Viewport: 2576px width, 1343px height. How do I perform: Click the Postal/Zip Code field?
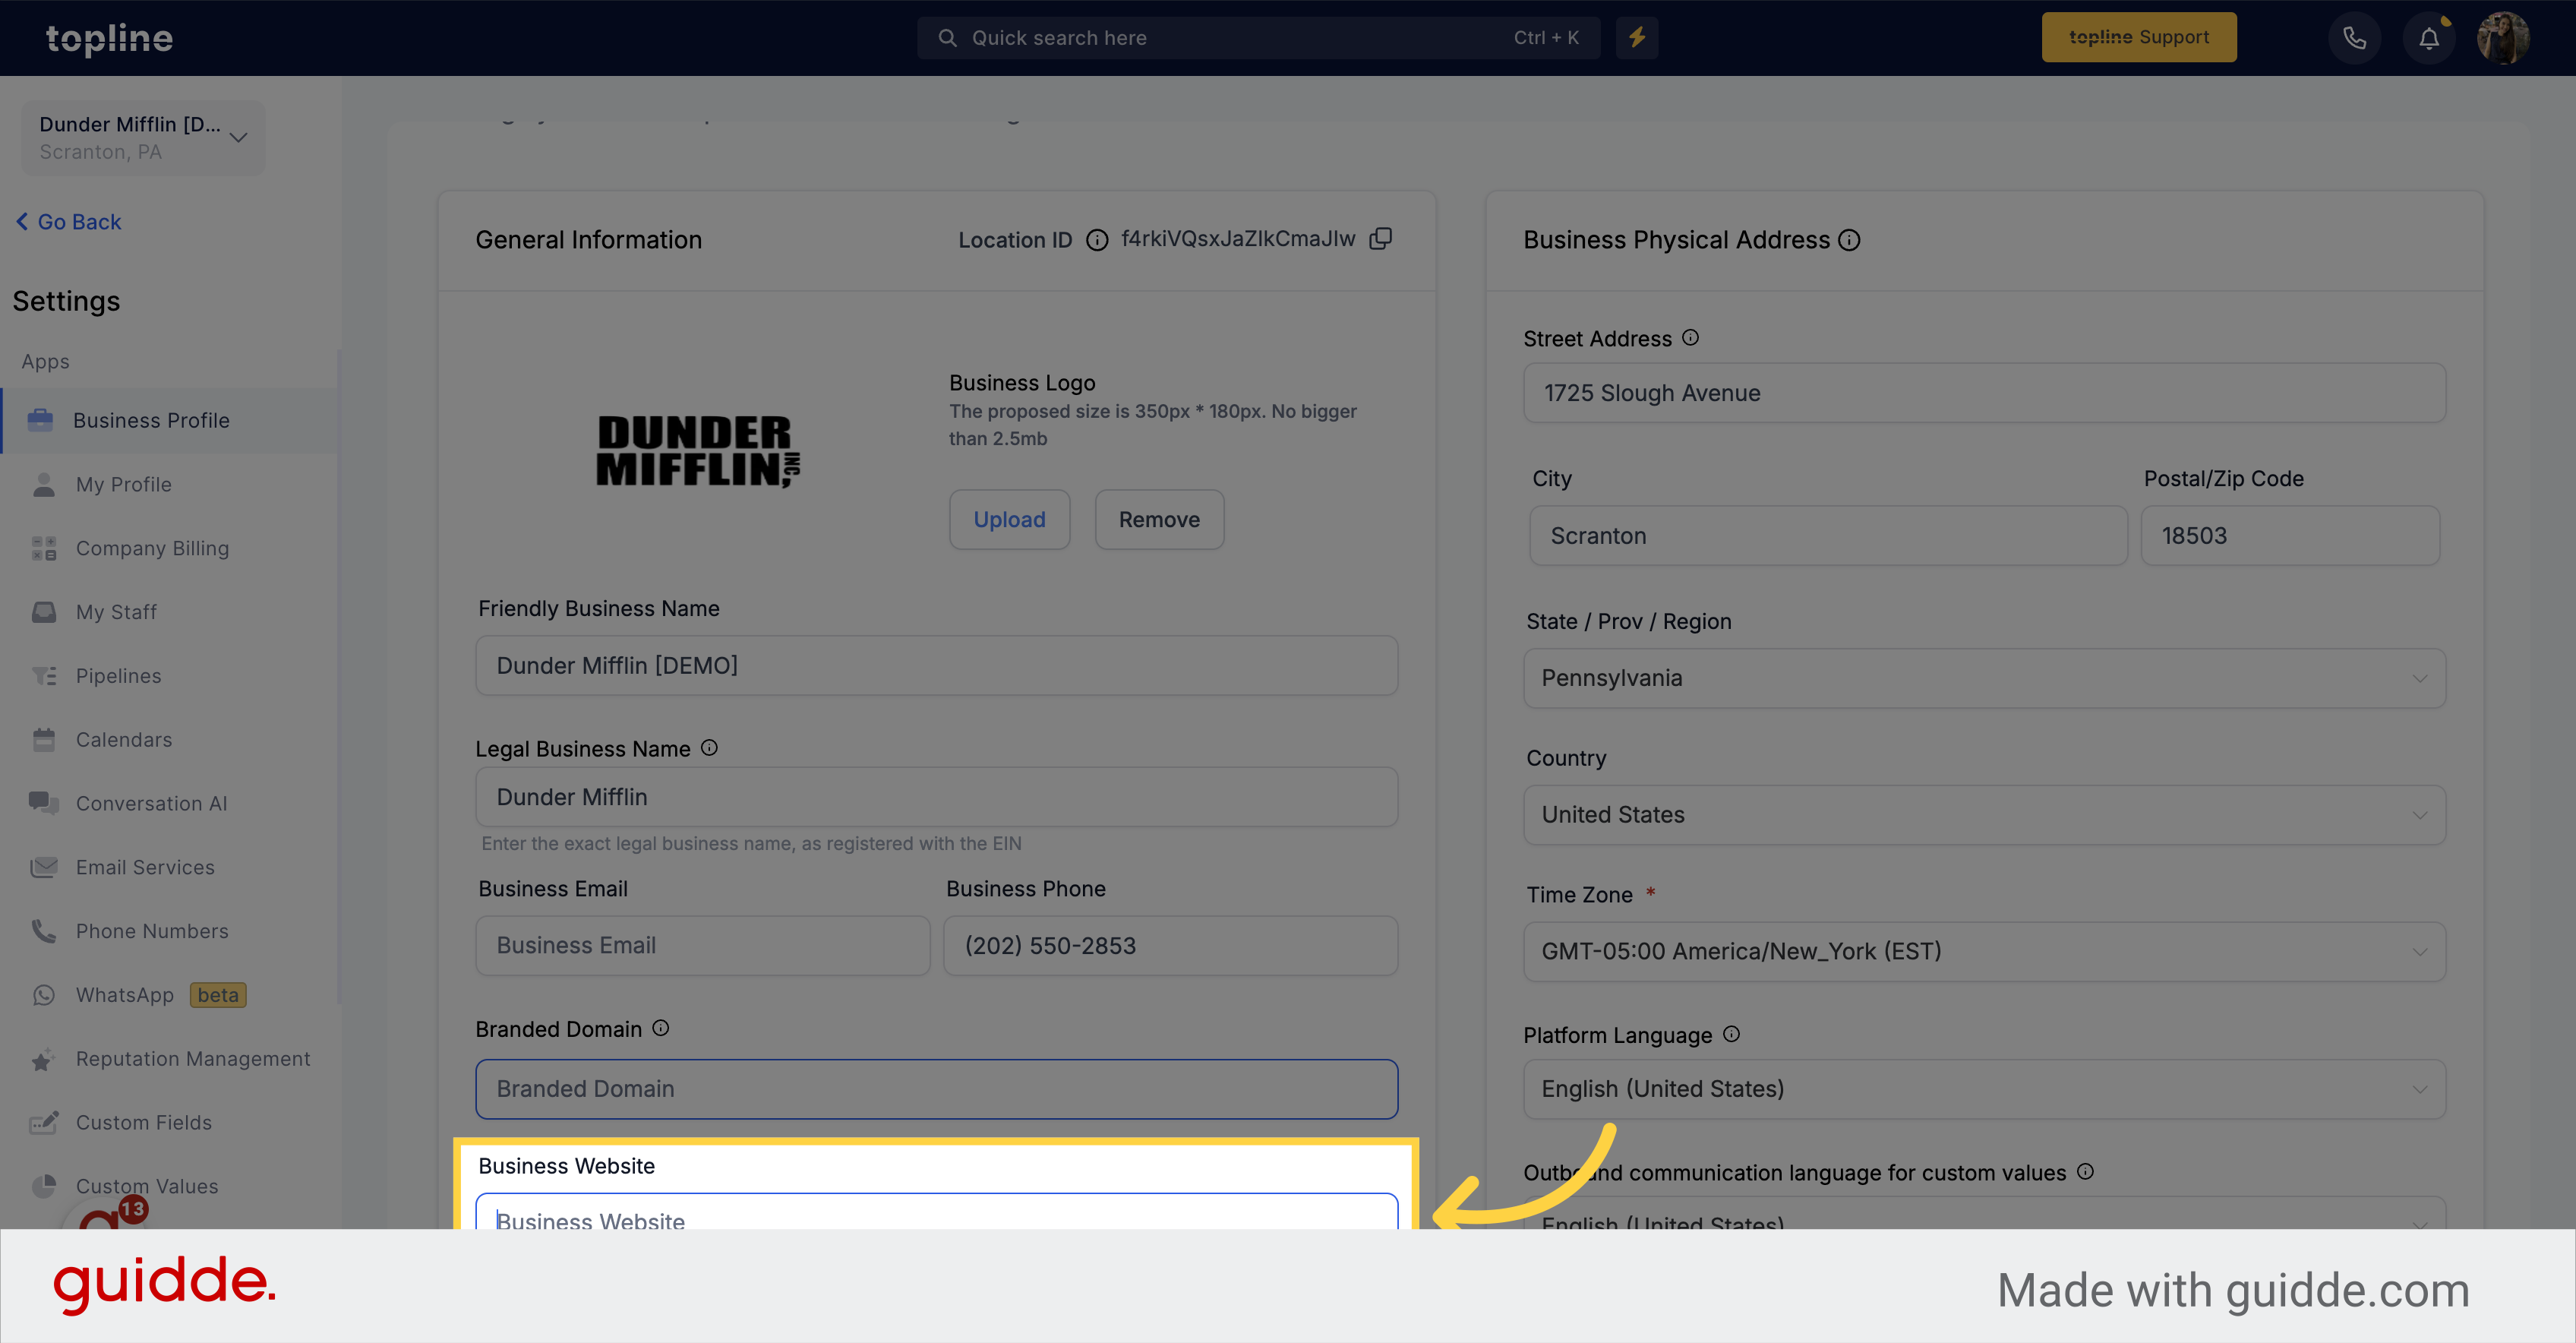(2290, 535)
